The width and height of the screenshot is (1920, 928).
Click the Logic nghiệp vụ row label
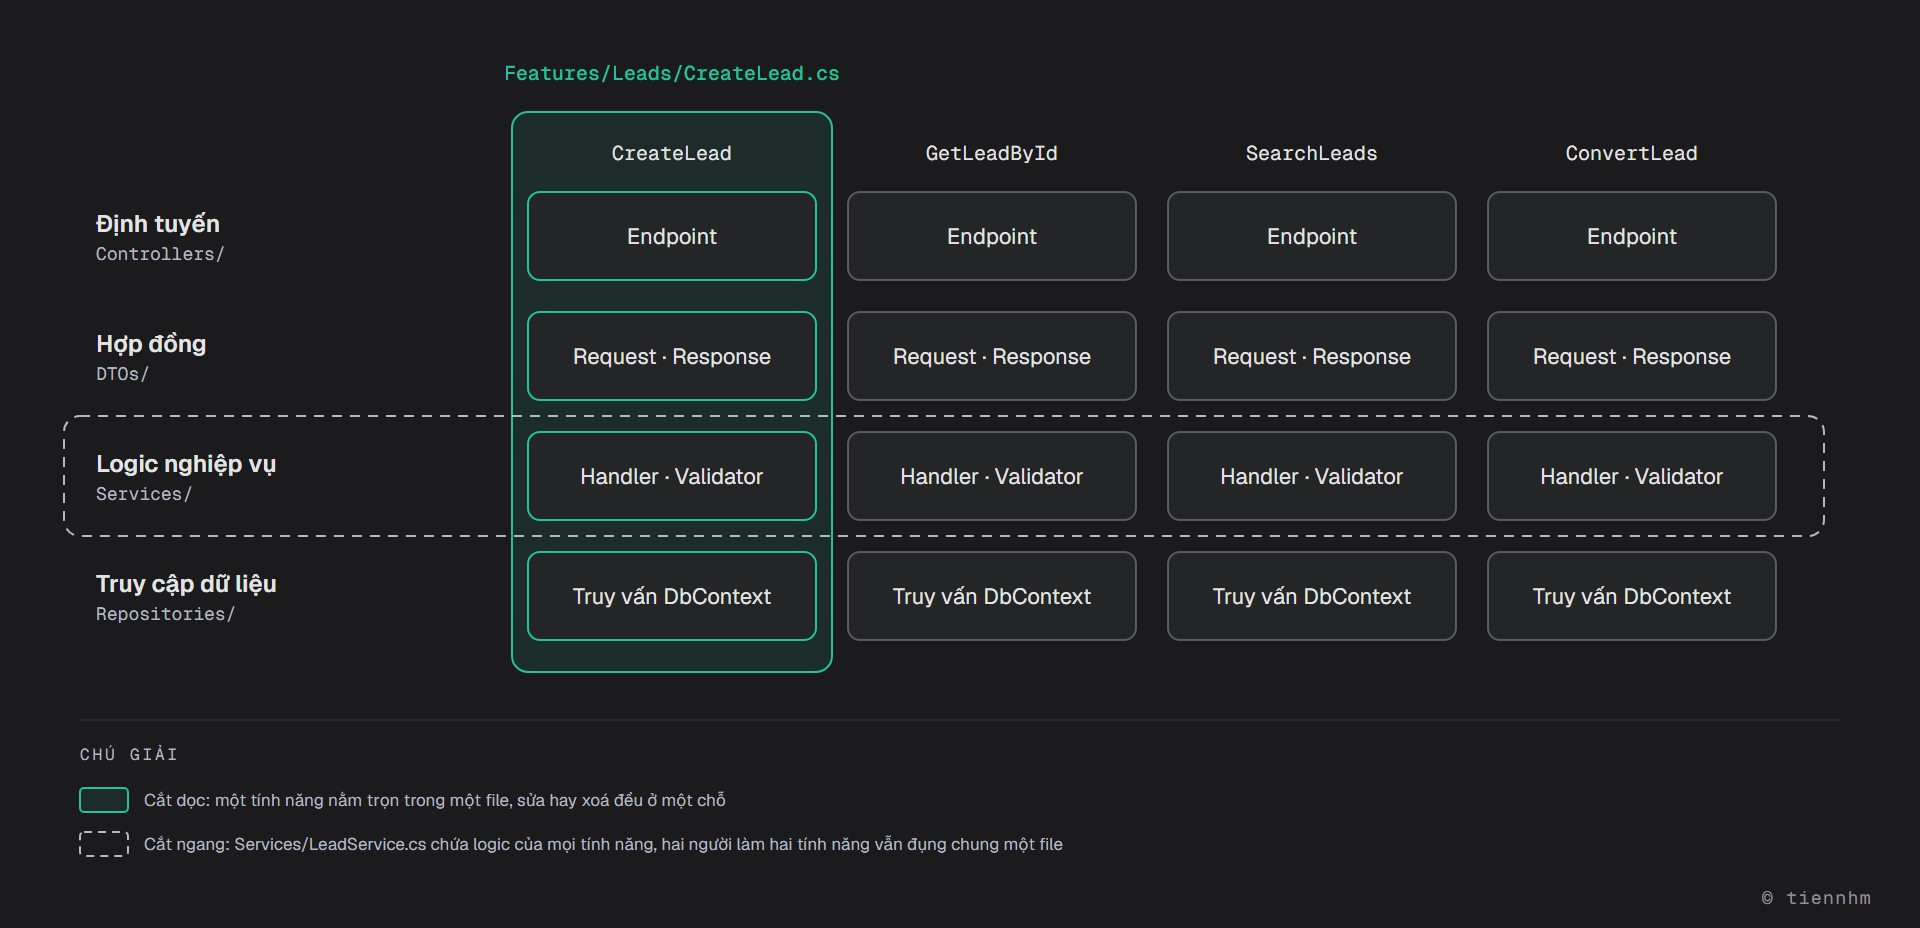click(x=186, y=464)
